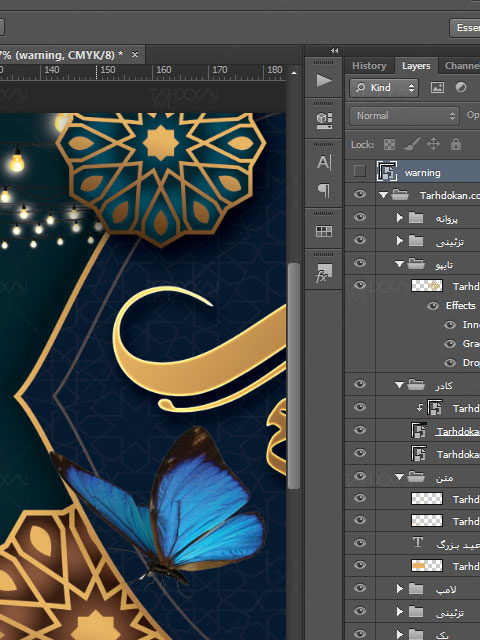Select the Layers tab
Image resolution: width=480 pixels, height=640 pixels.
tap(416, 66)
